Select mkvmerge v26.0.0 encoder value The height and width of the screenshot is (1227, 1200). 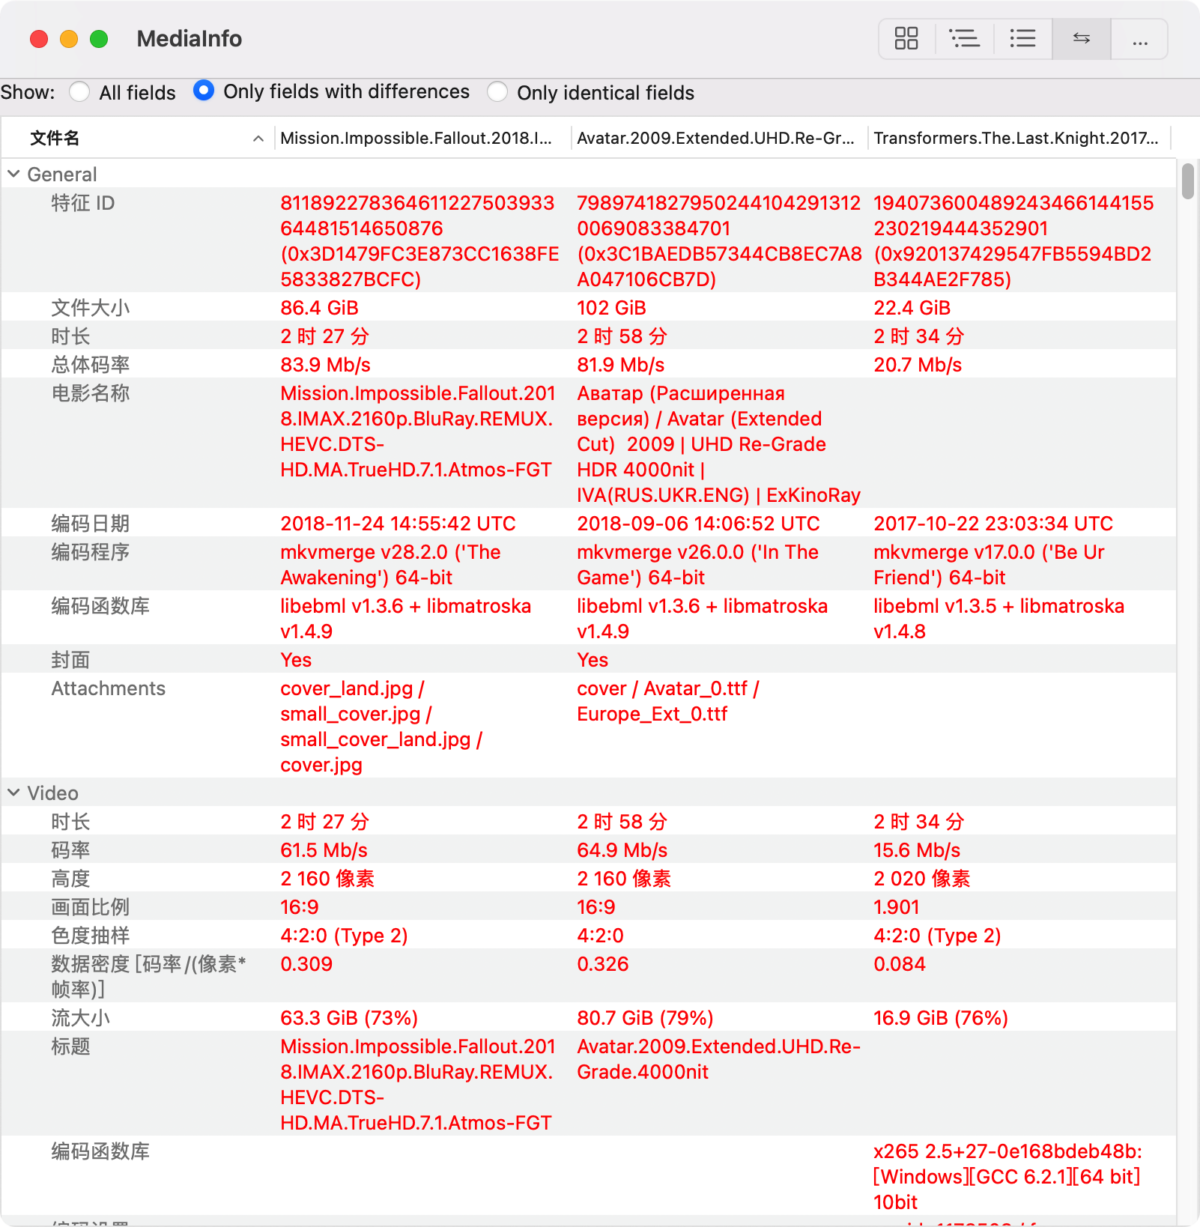pyautogui.click(x=698, y=565)
